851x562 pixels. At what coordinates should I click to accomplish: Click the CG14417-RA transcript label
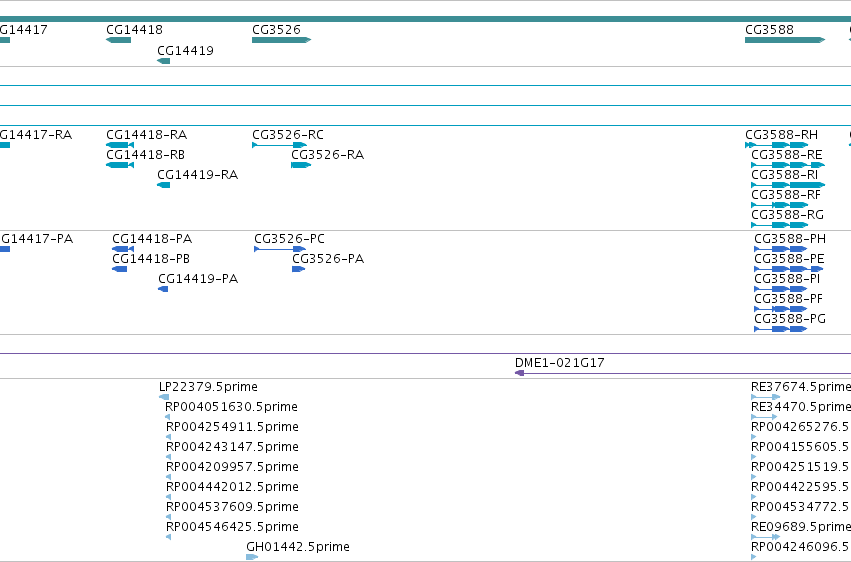[x=35, y=135]
